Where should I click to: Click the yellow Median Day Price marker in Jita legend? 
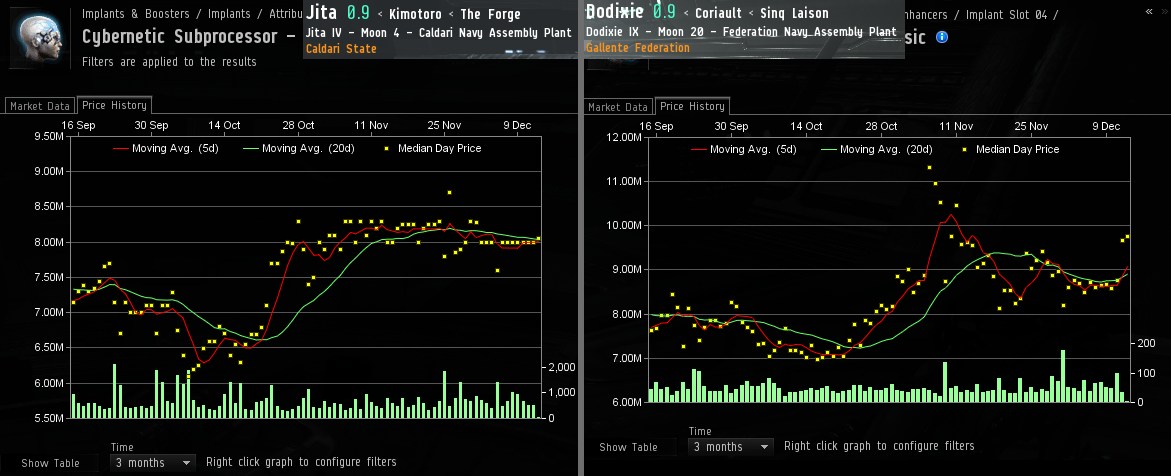(386, 148)
